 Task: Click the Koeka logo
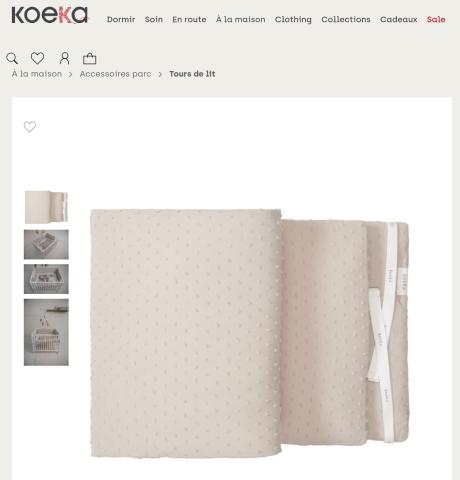(50, 15)
